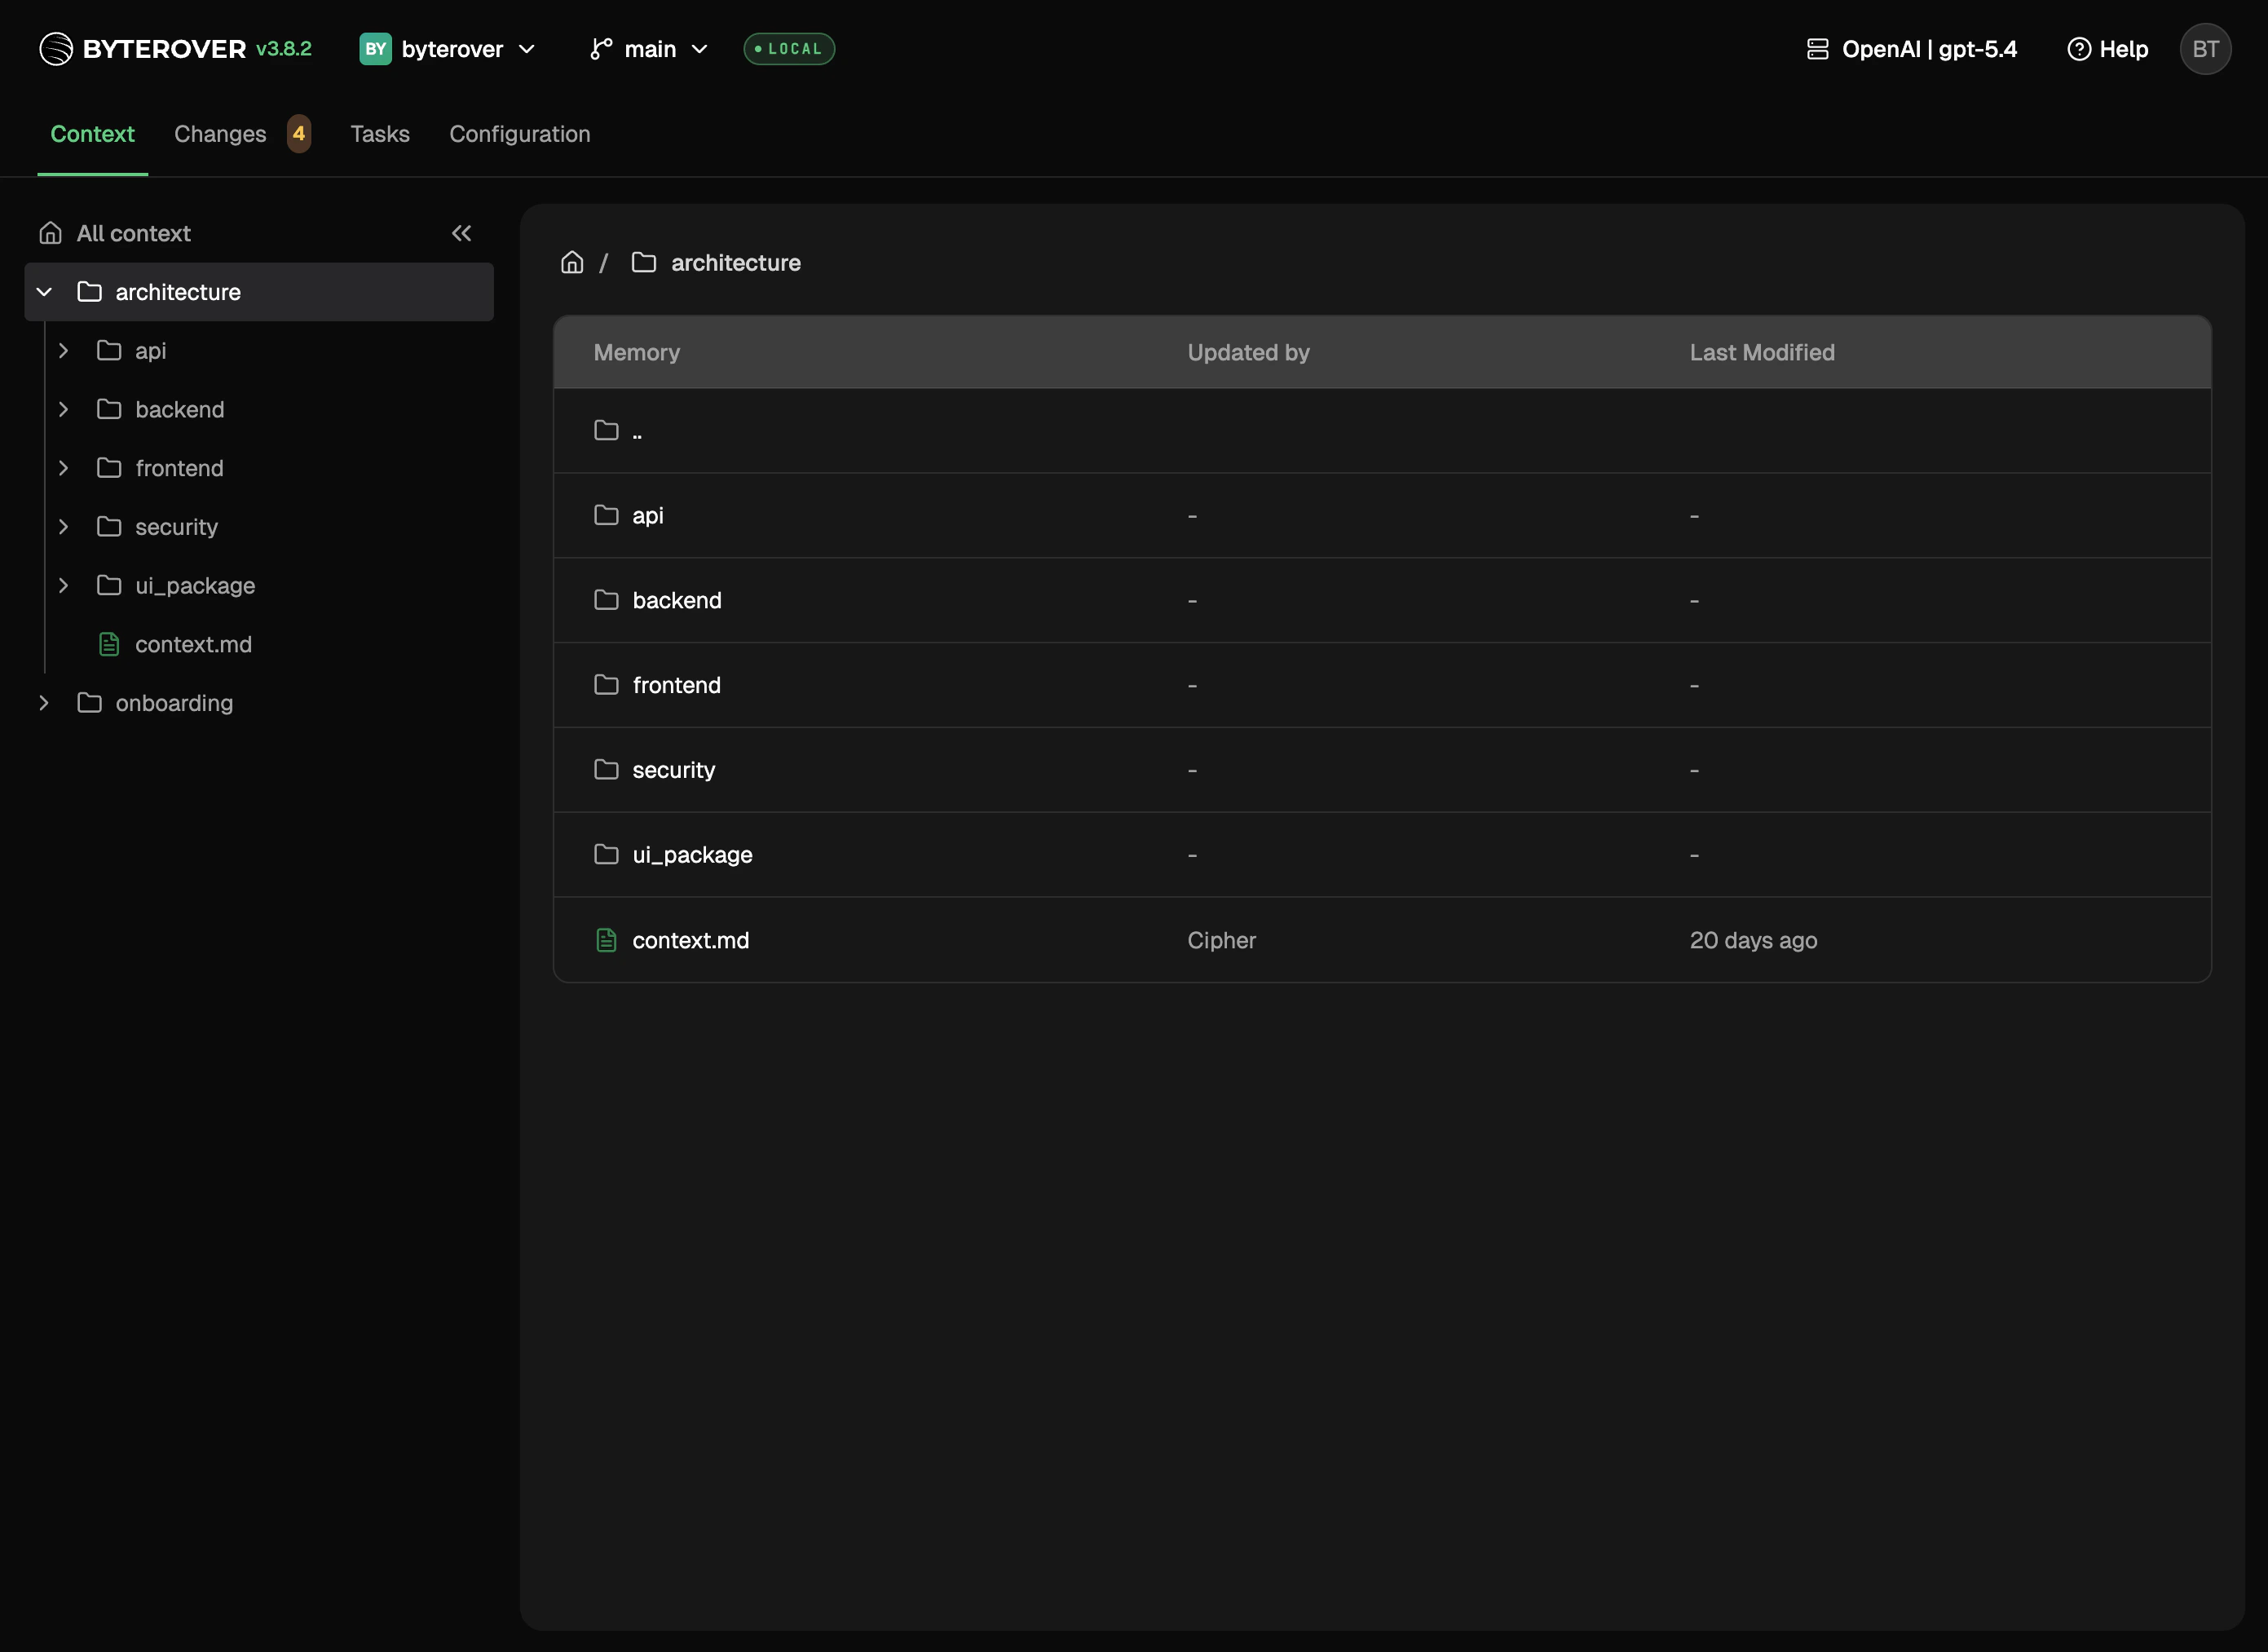Click the branch icon next to main
Viewport: 2268px width, 1652px height.
click(600, 48)
